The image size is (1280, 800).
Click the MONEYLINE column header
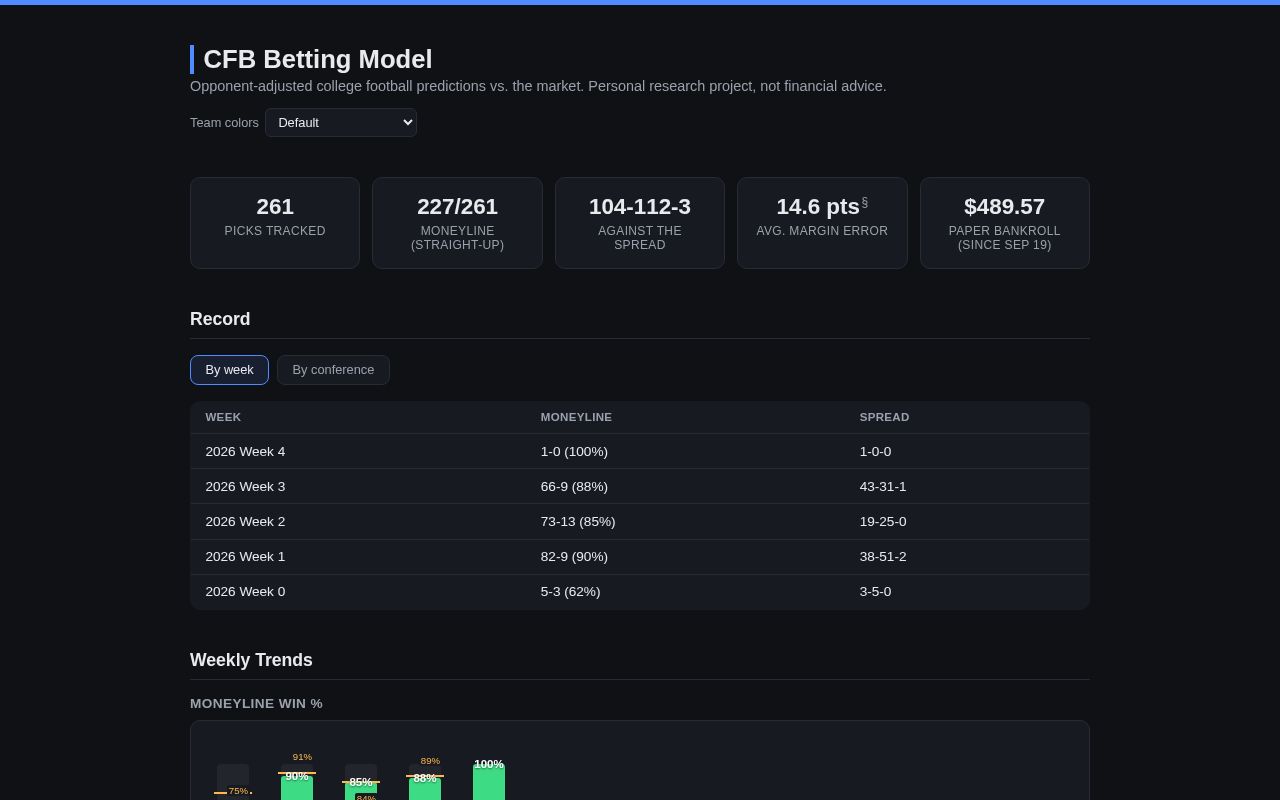[x=576, y=417]
